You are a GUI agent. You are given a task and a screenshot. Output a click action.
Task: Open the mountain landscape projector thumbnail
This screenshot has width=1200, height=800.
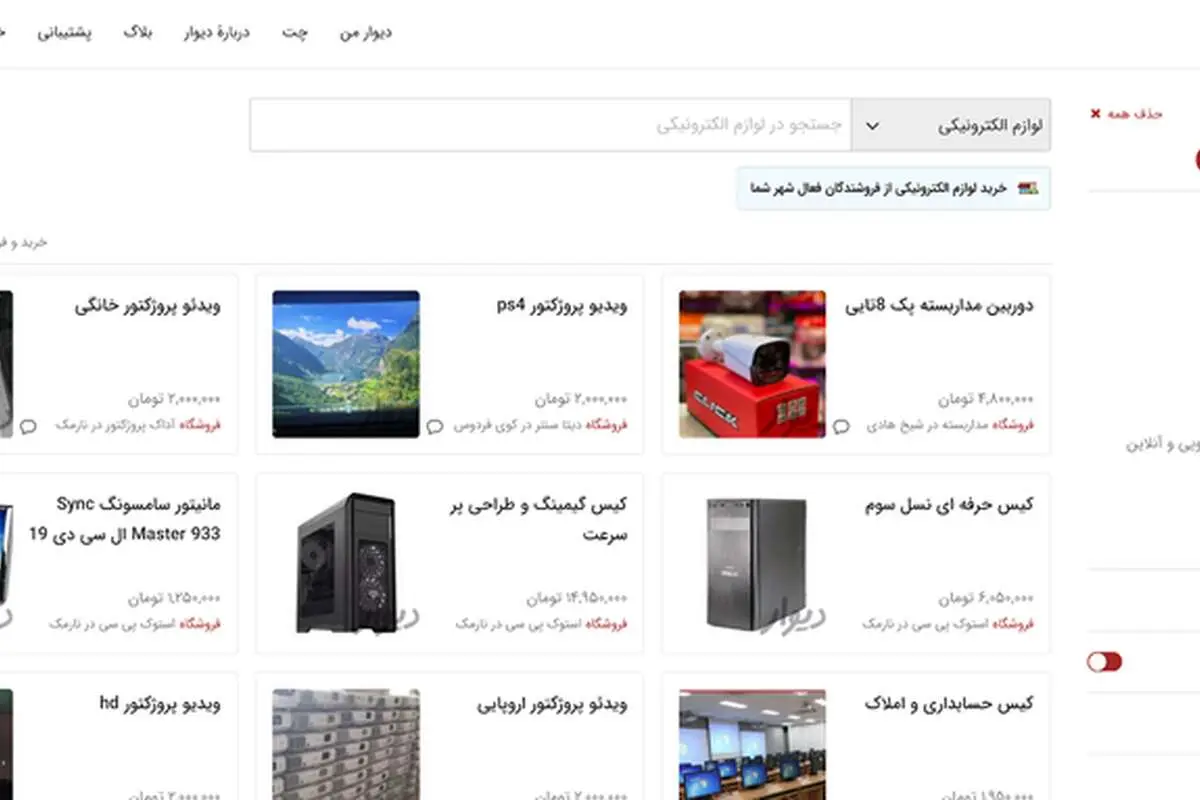(x=346, y=364)
